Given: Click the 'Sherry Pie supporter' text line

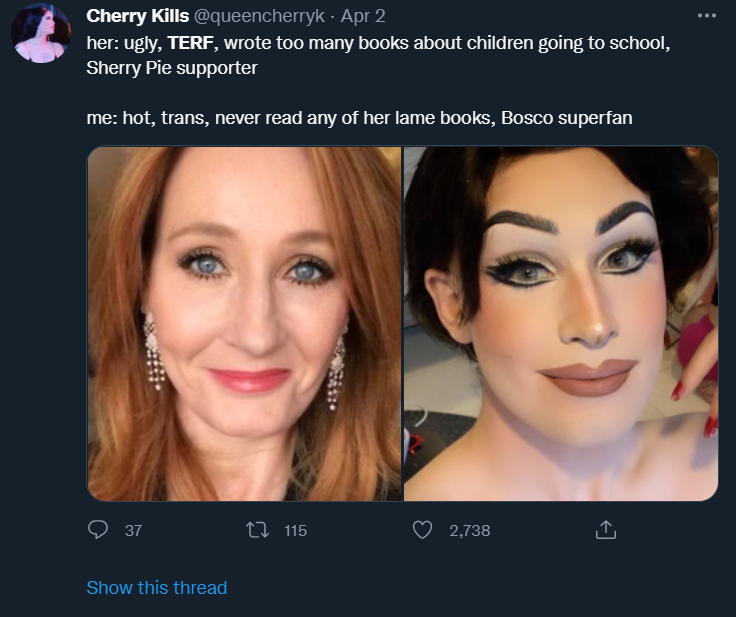Looking at the screenshot, I should click(x=172, y=68).
